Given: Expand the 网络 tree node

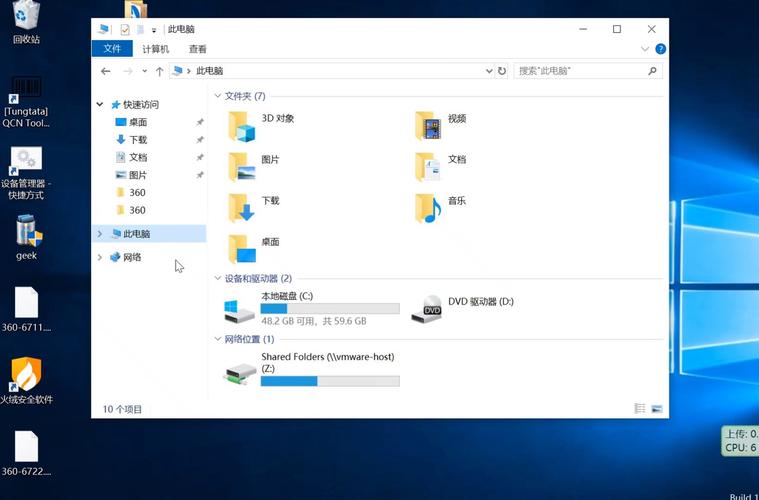Looking at the screenshot, I should (x=100, y=257).
